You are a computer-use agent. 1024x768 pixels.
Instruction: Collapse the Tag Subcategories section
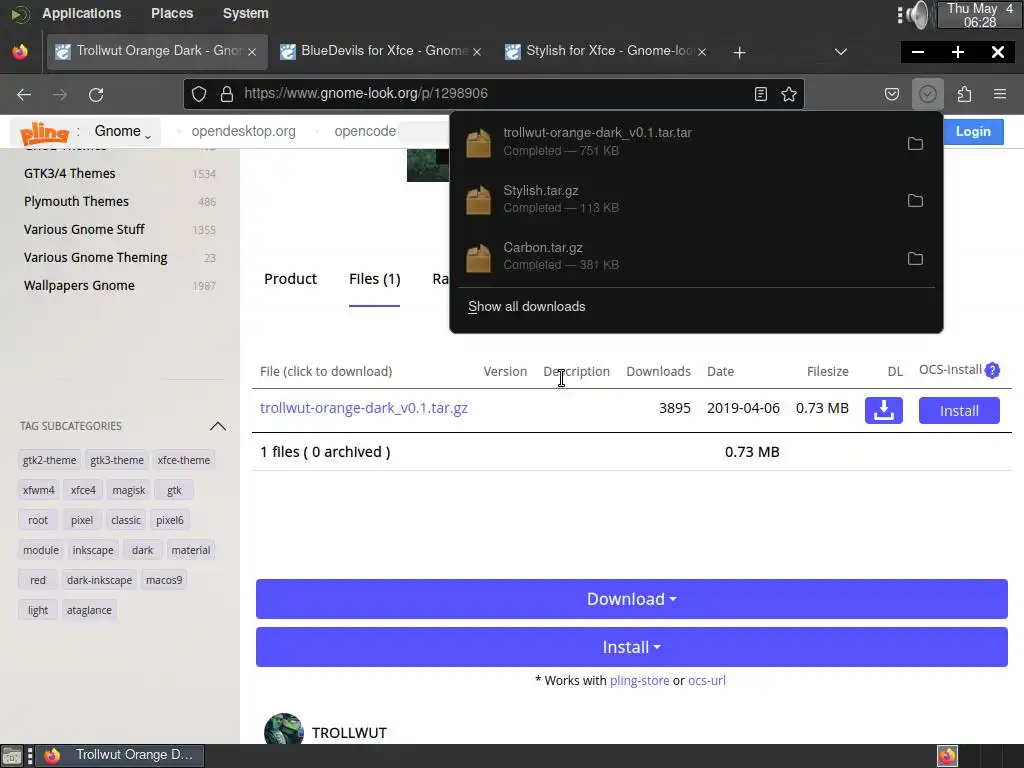[217, 426]
